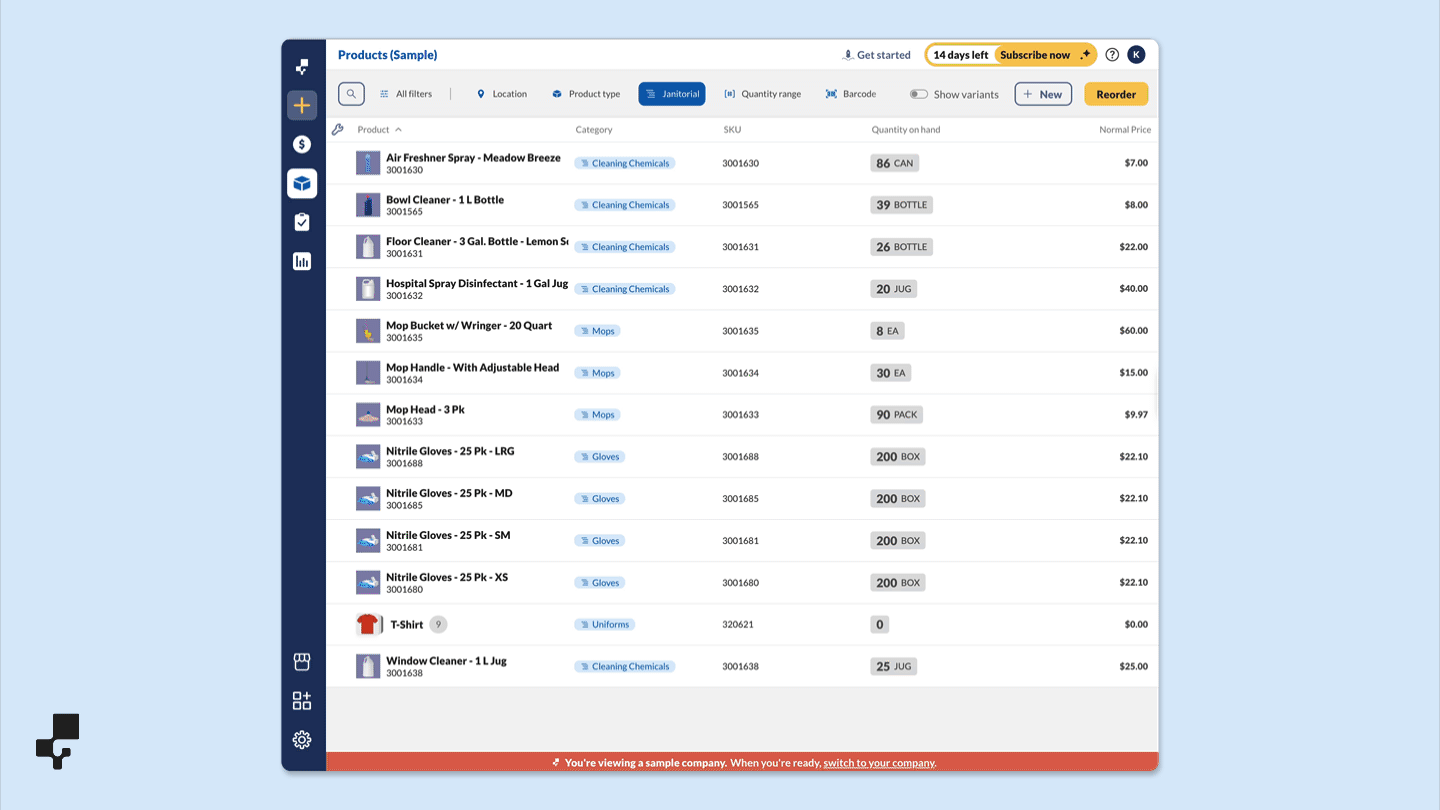Open the search magnifier in the filter bar
The height and width of the screenshot is (810, 1440).
[351, 93]
